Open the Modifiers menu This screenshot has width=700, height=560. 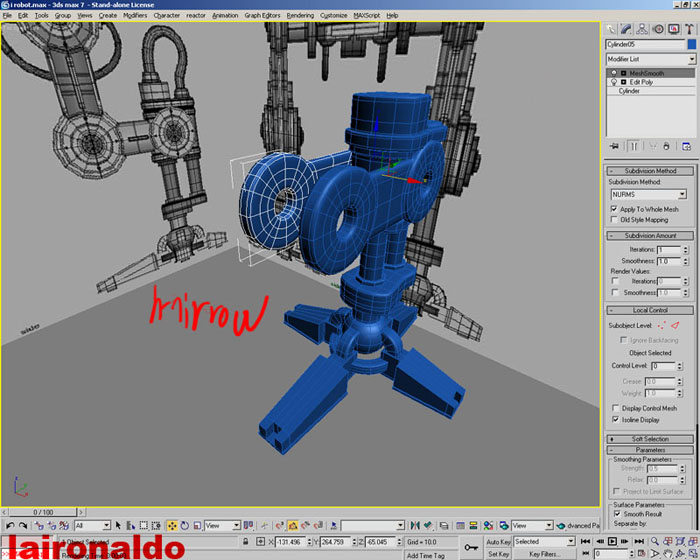pyautogui.click(x=135, y=16)
